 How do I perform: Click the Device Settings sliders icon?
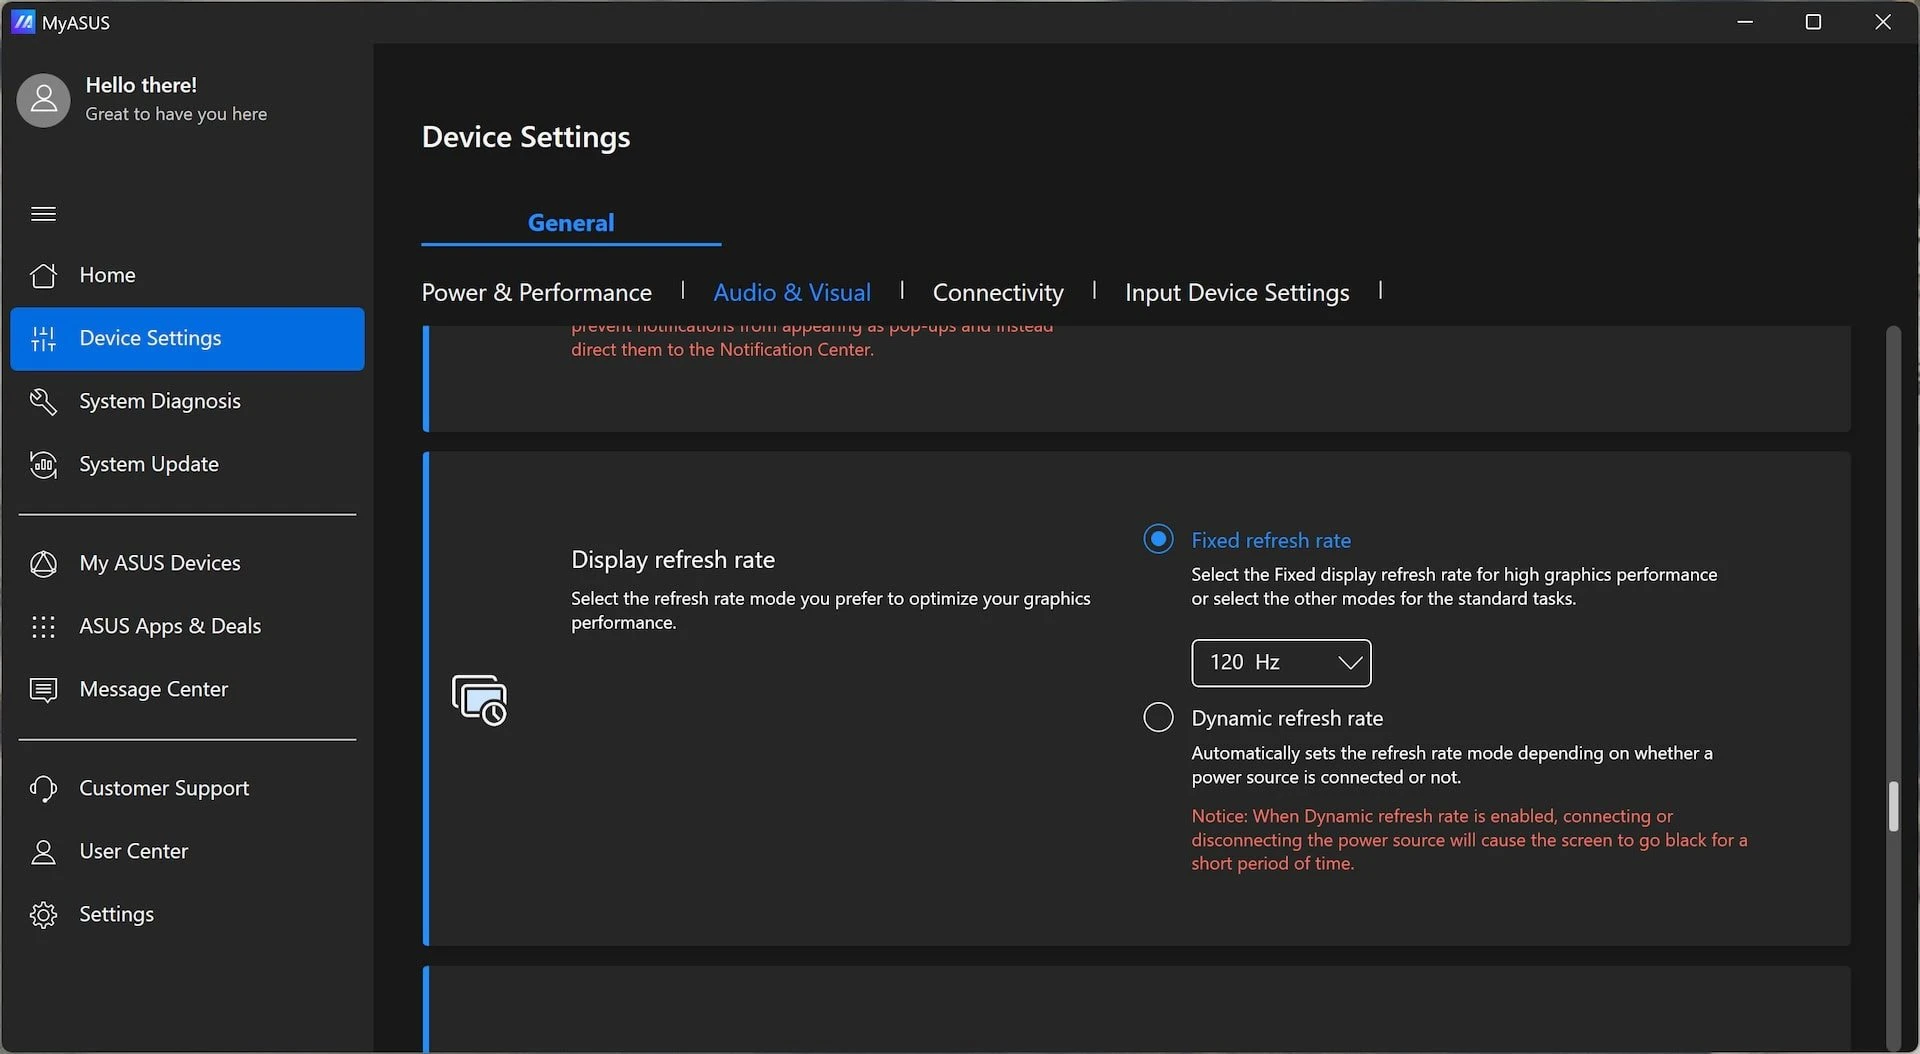point(43,339)
